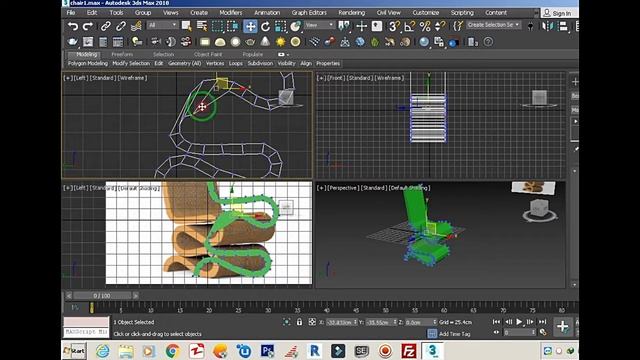Switch to the Object Paint ribbon tab
Image resolution: width=640 pixels, height=360 pixels.
pyautogui.click(x=208, y=54)
